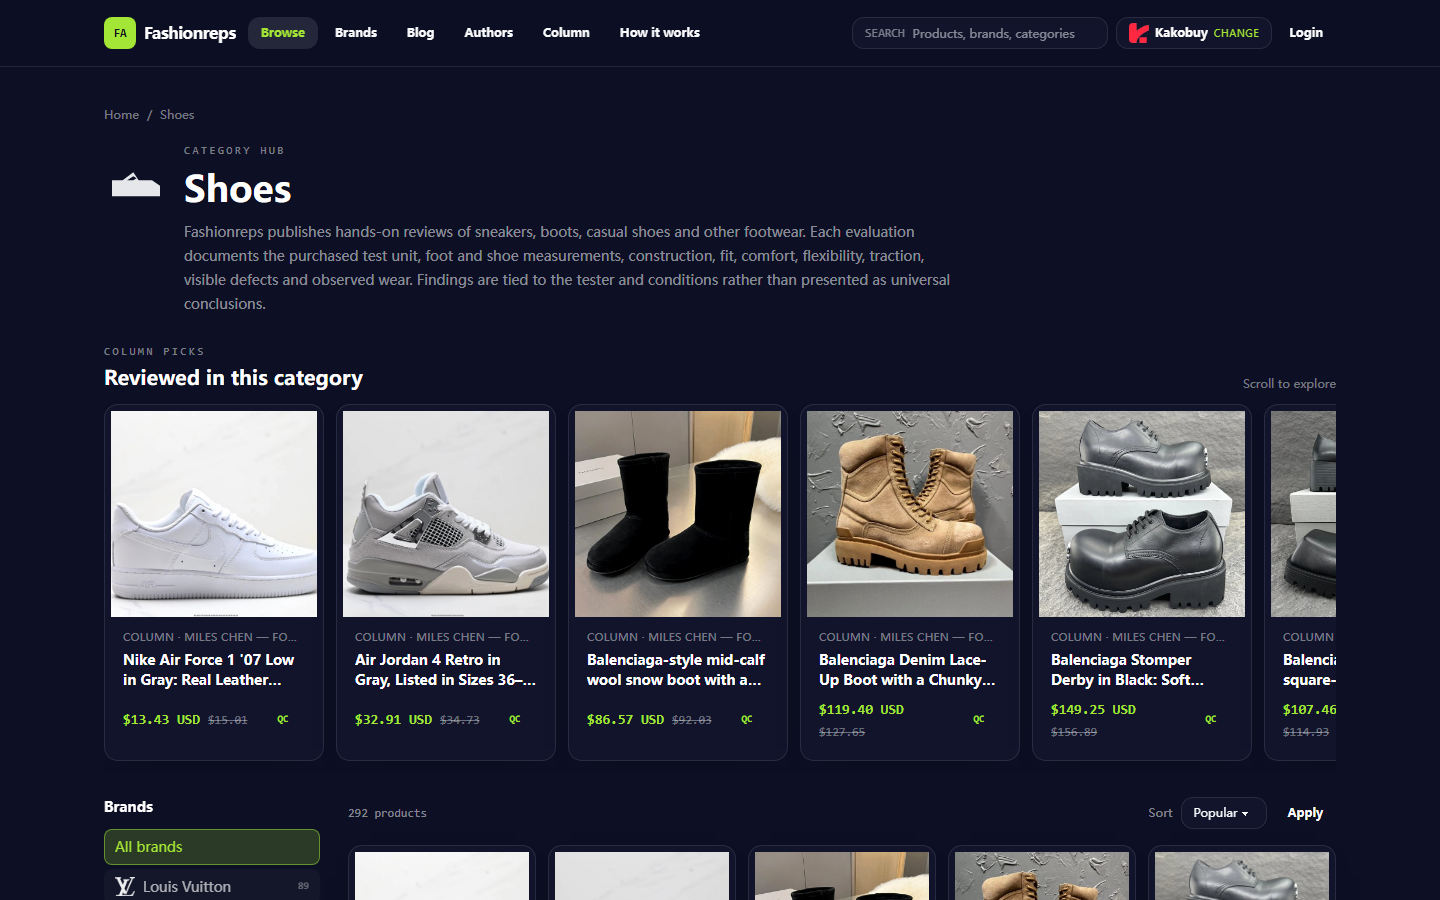
Task: Click CHANGE to switch the Kakobuy agent
Action: [1236, 33]
